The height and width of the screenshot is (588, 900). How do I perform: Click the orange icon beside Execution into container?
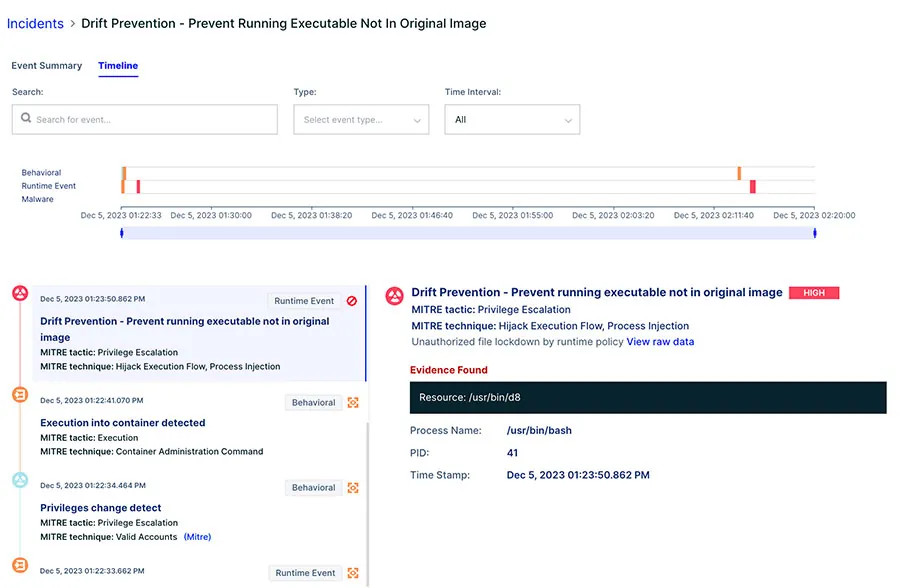click(x=20, y=394)
